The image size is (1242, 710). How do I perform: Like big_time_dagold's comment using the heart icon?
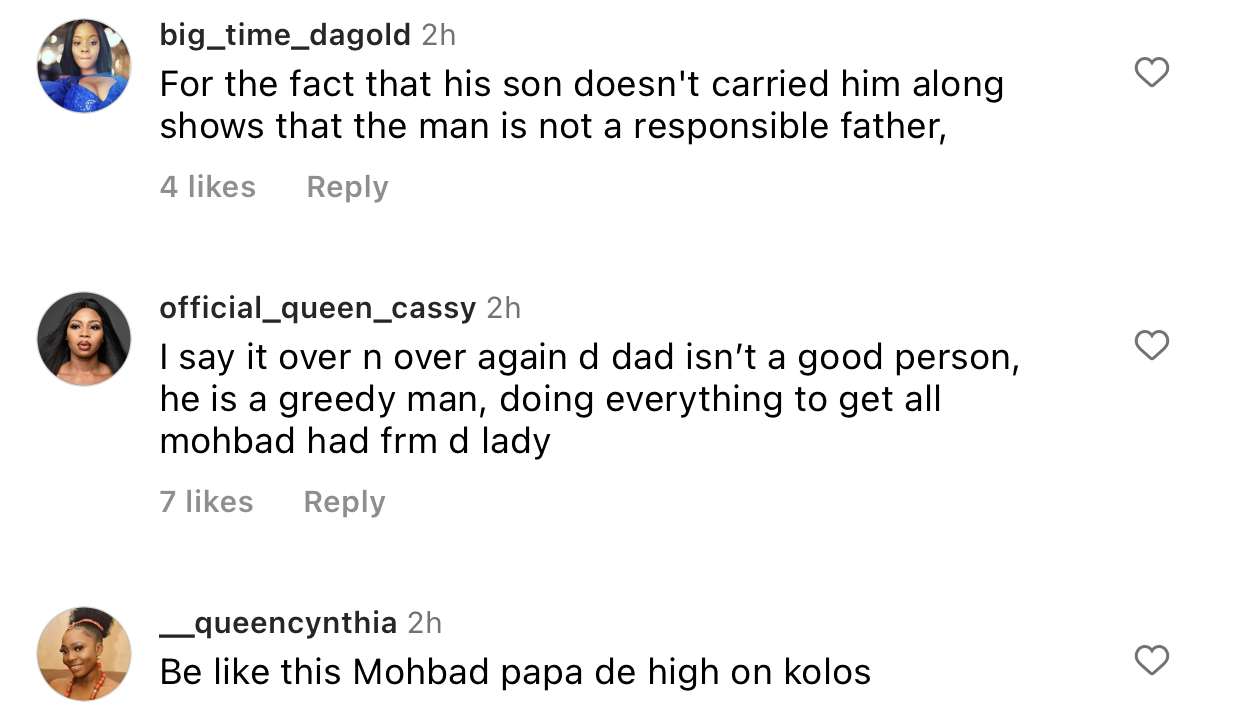click(1151, 71)
